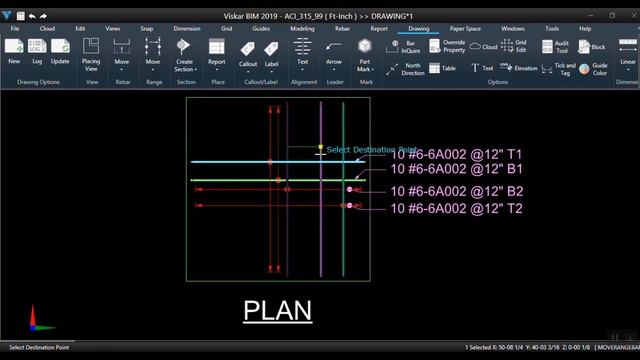640x360 pixels.
Task: Click the save icon in title bar
Action: tap(20, 16)
